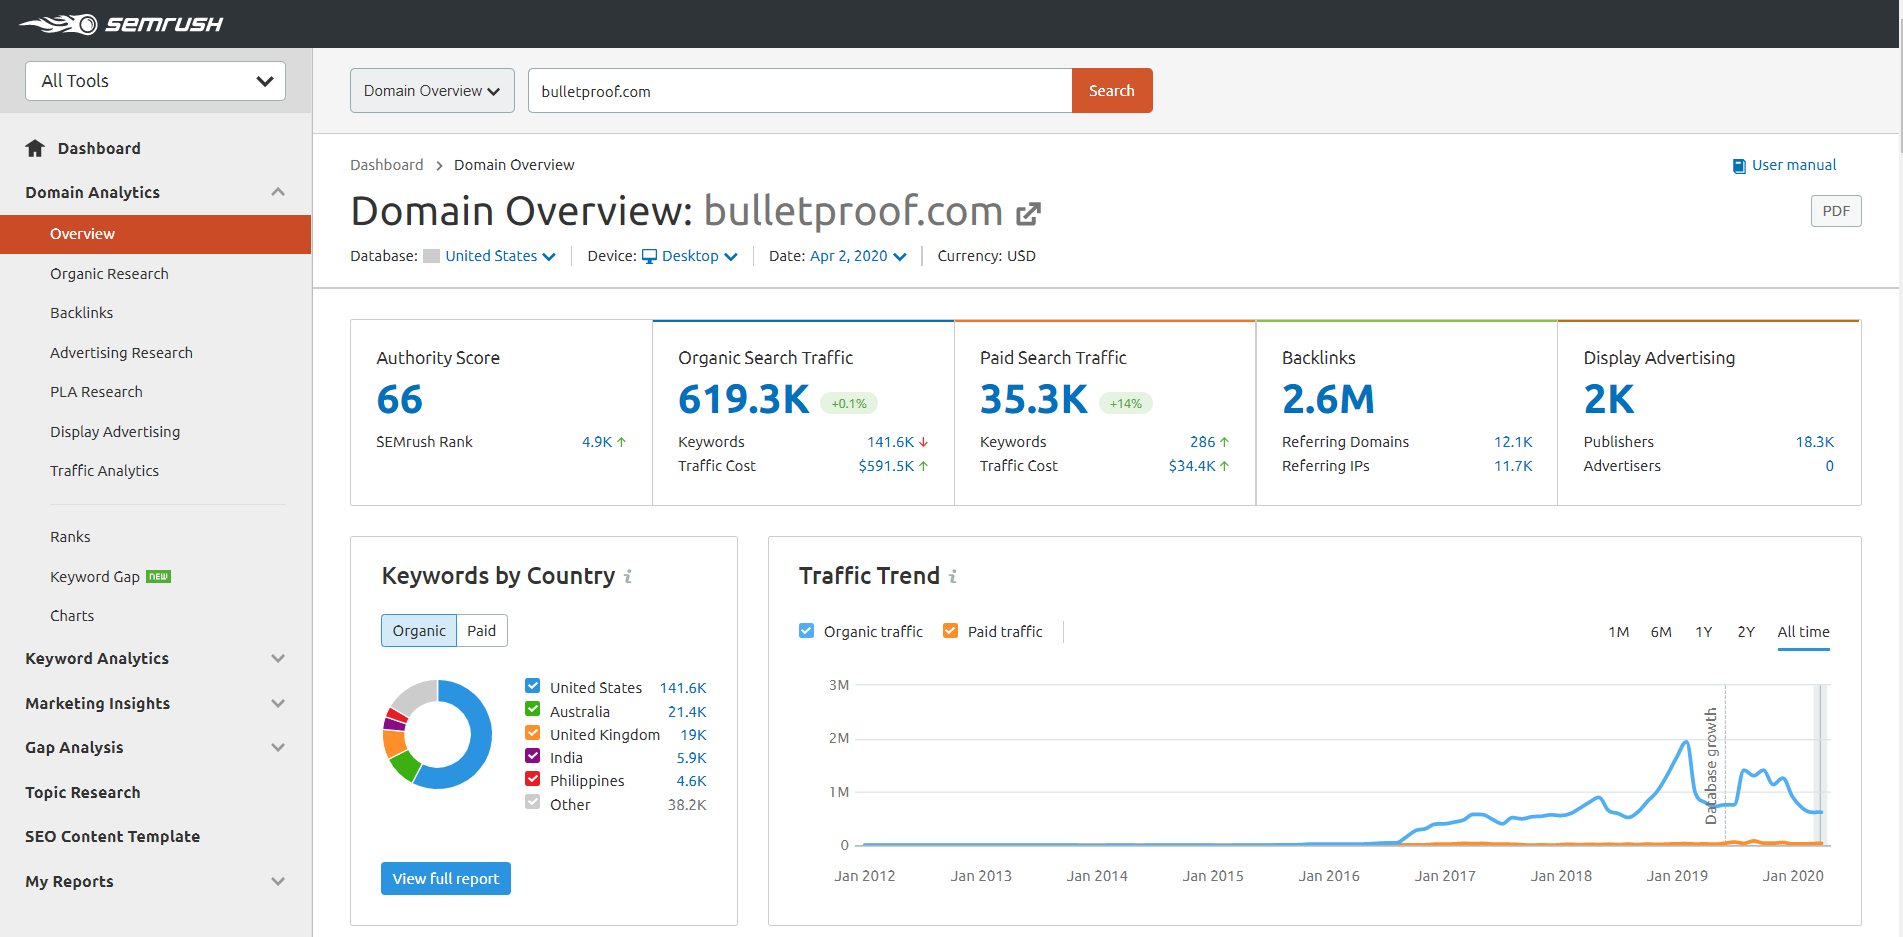Open PLA Research in sidebar
The image size is (1903, 937).
click(x=96, y=392)
